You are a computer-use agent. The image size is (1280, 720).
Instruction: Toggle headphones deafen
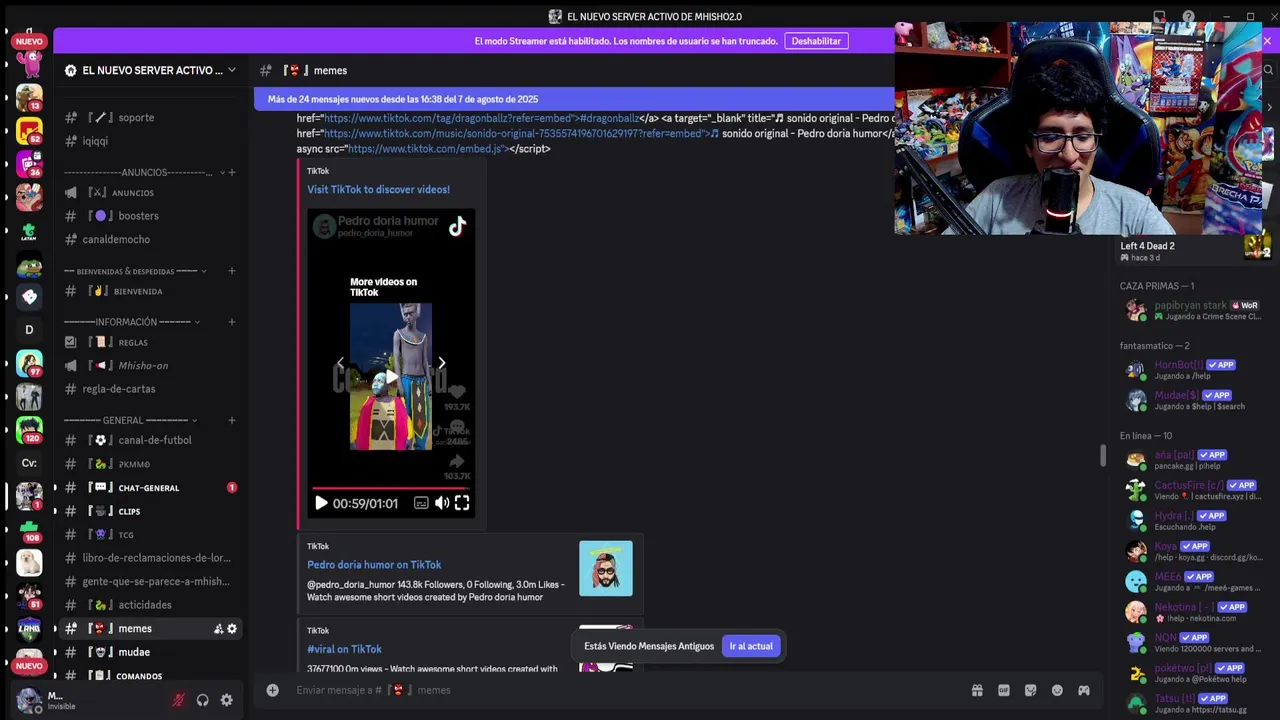click(203, 700)
